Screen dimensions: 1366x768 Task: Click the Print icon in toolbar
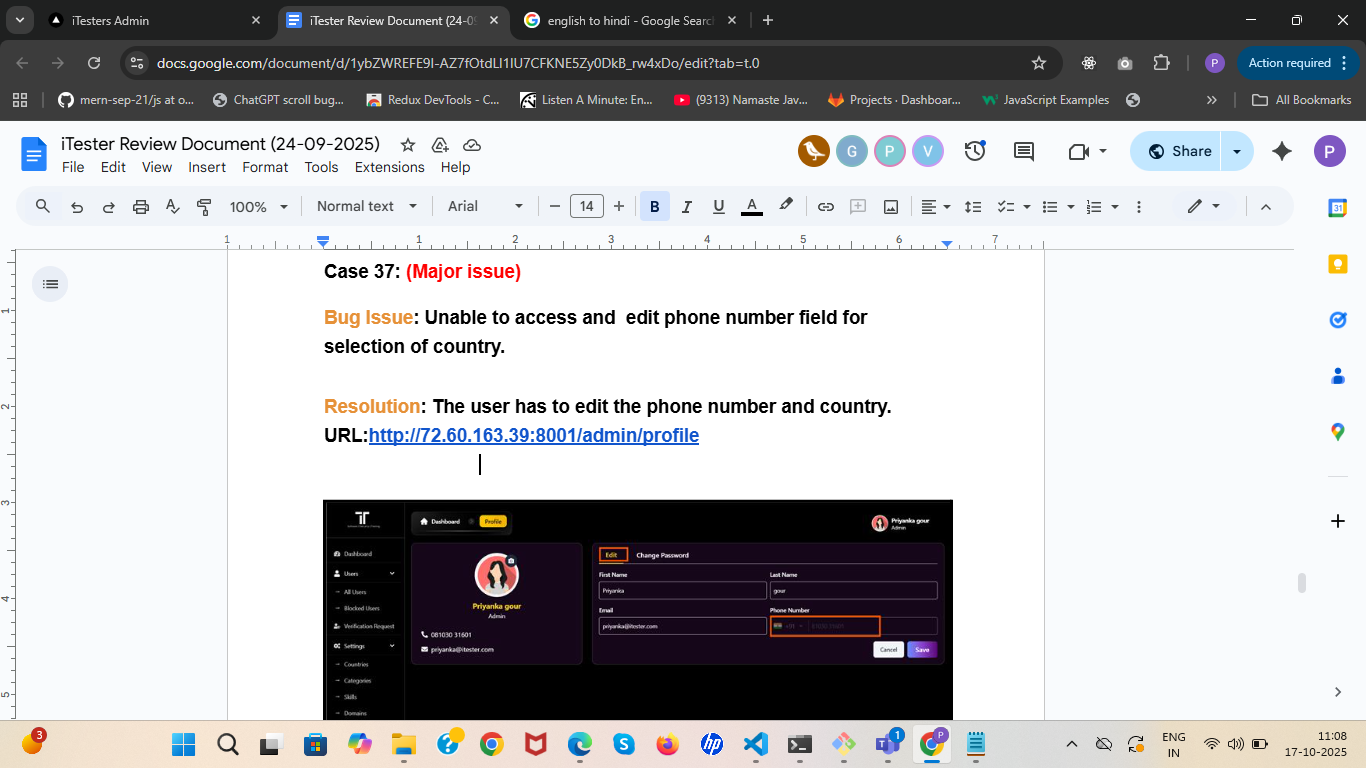click(x=141, y=207)
